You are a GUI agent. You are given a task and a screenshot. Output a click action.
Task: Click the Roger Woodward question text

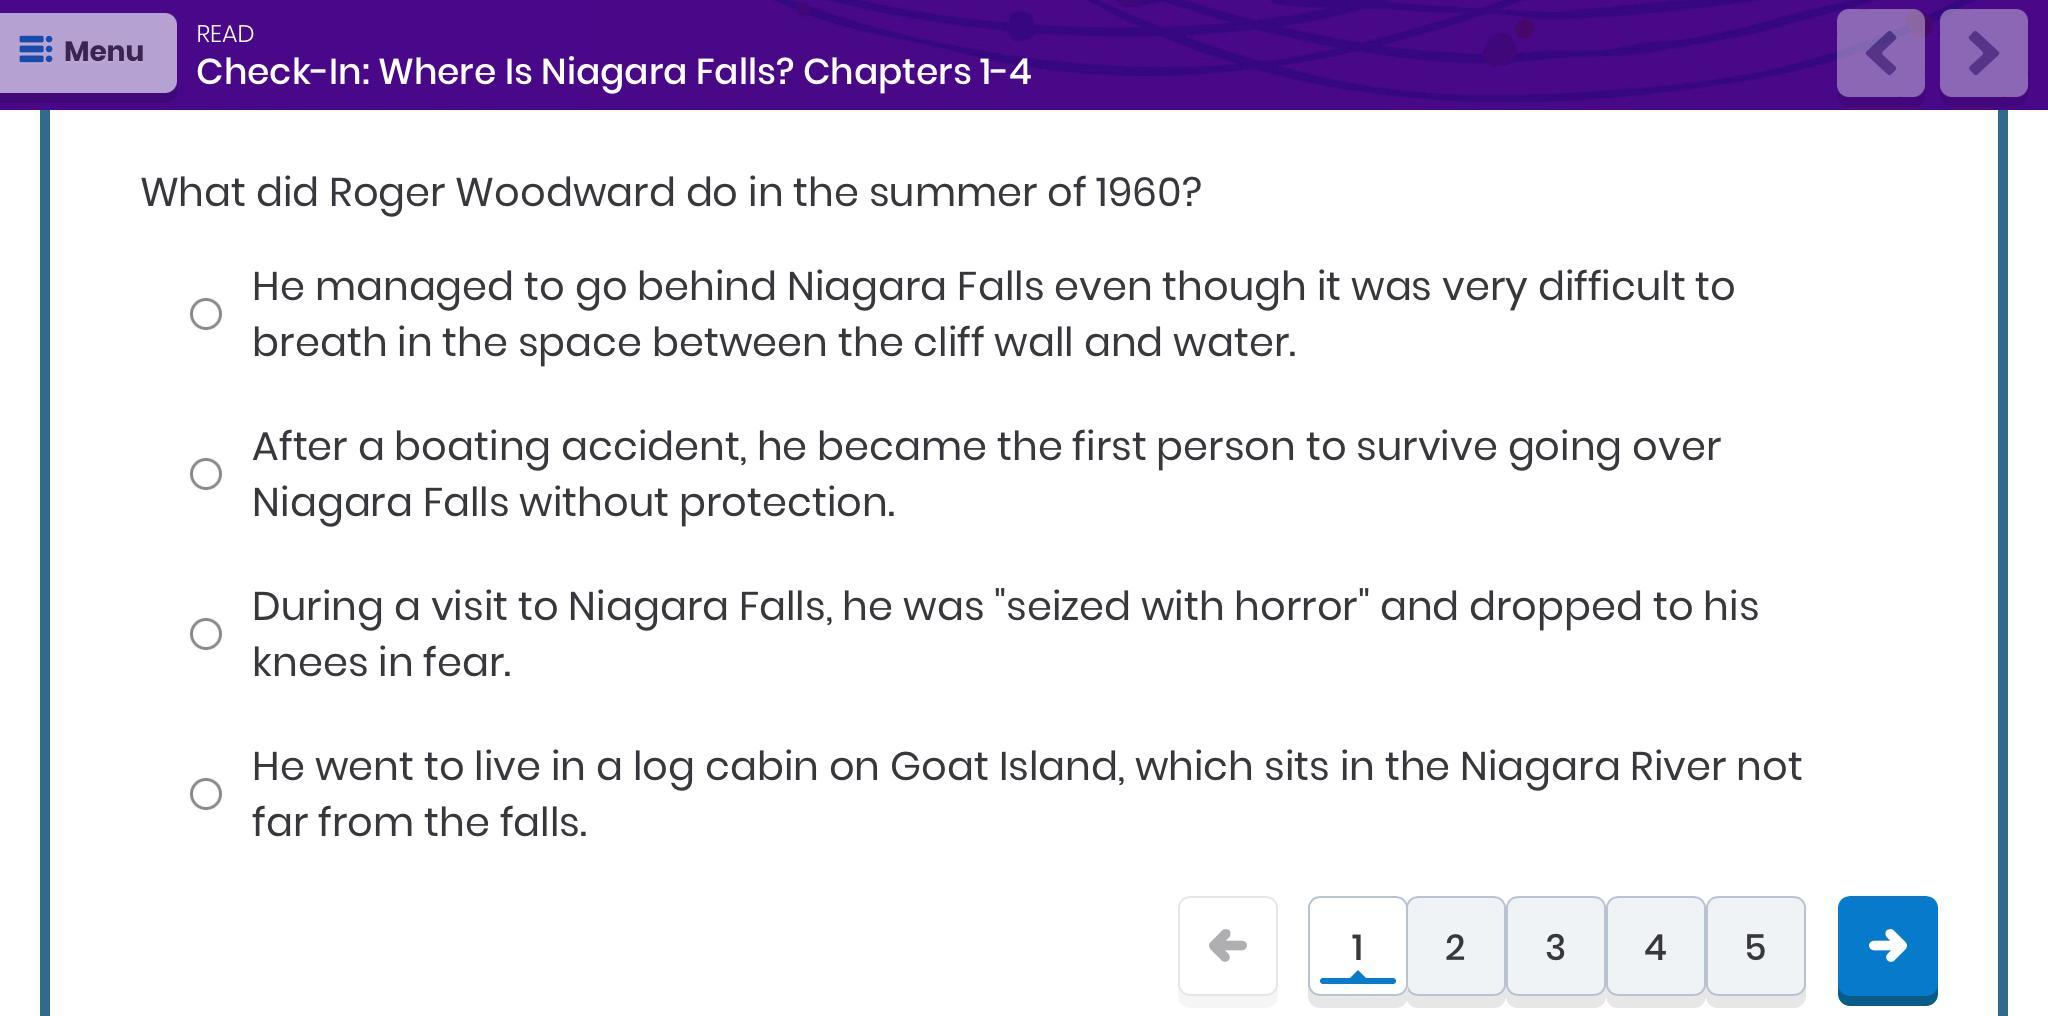(x=670, y=192)
